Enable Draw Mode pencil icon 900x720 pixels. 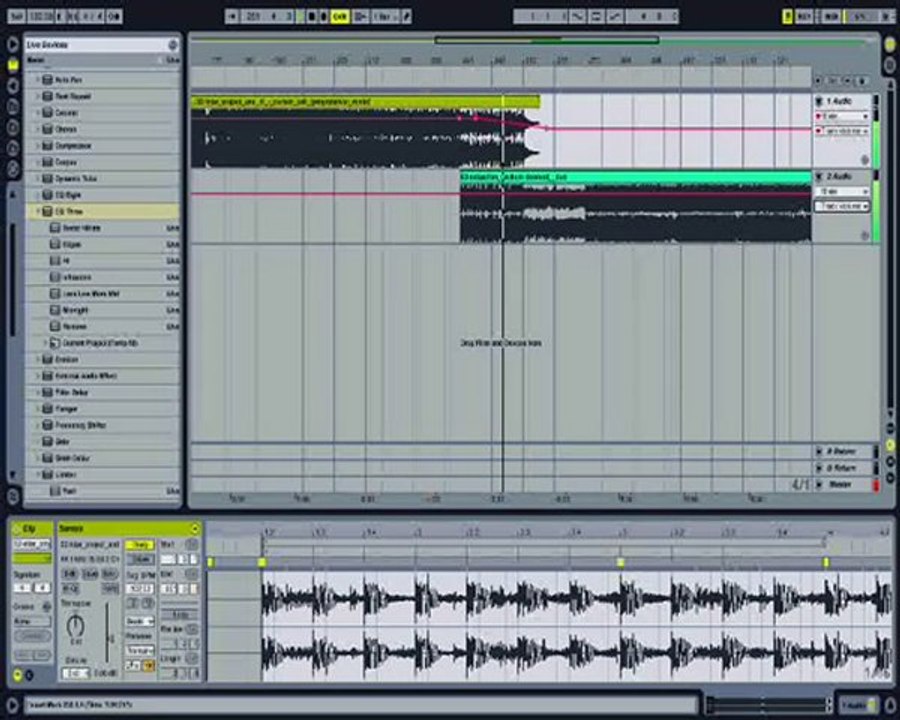click(x=406, y=17)
